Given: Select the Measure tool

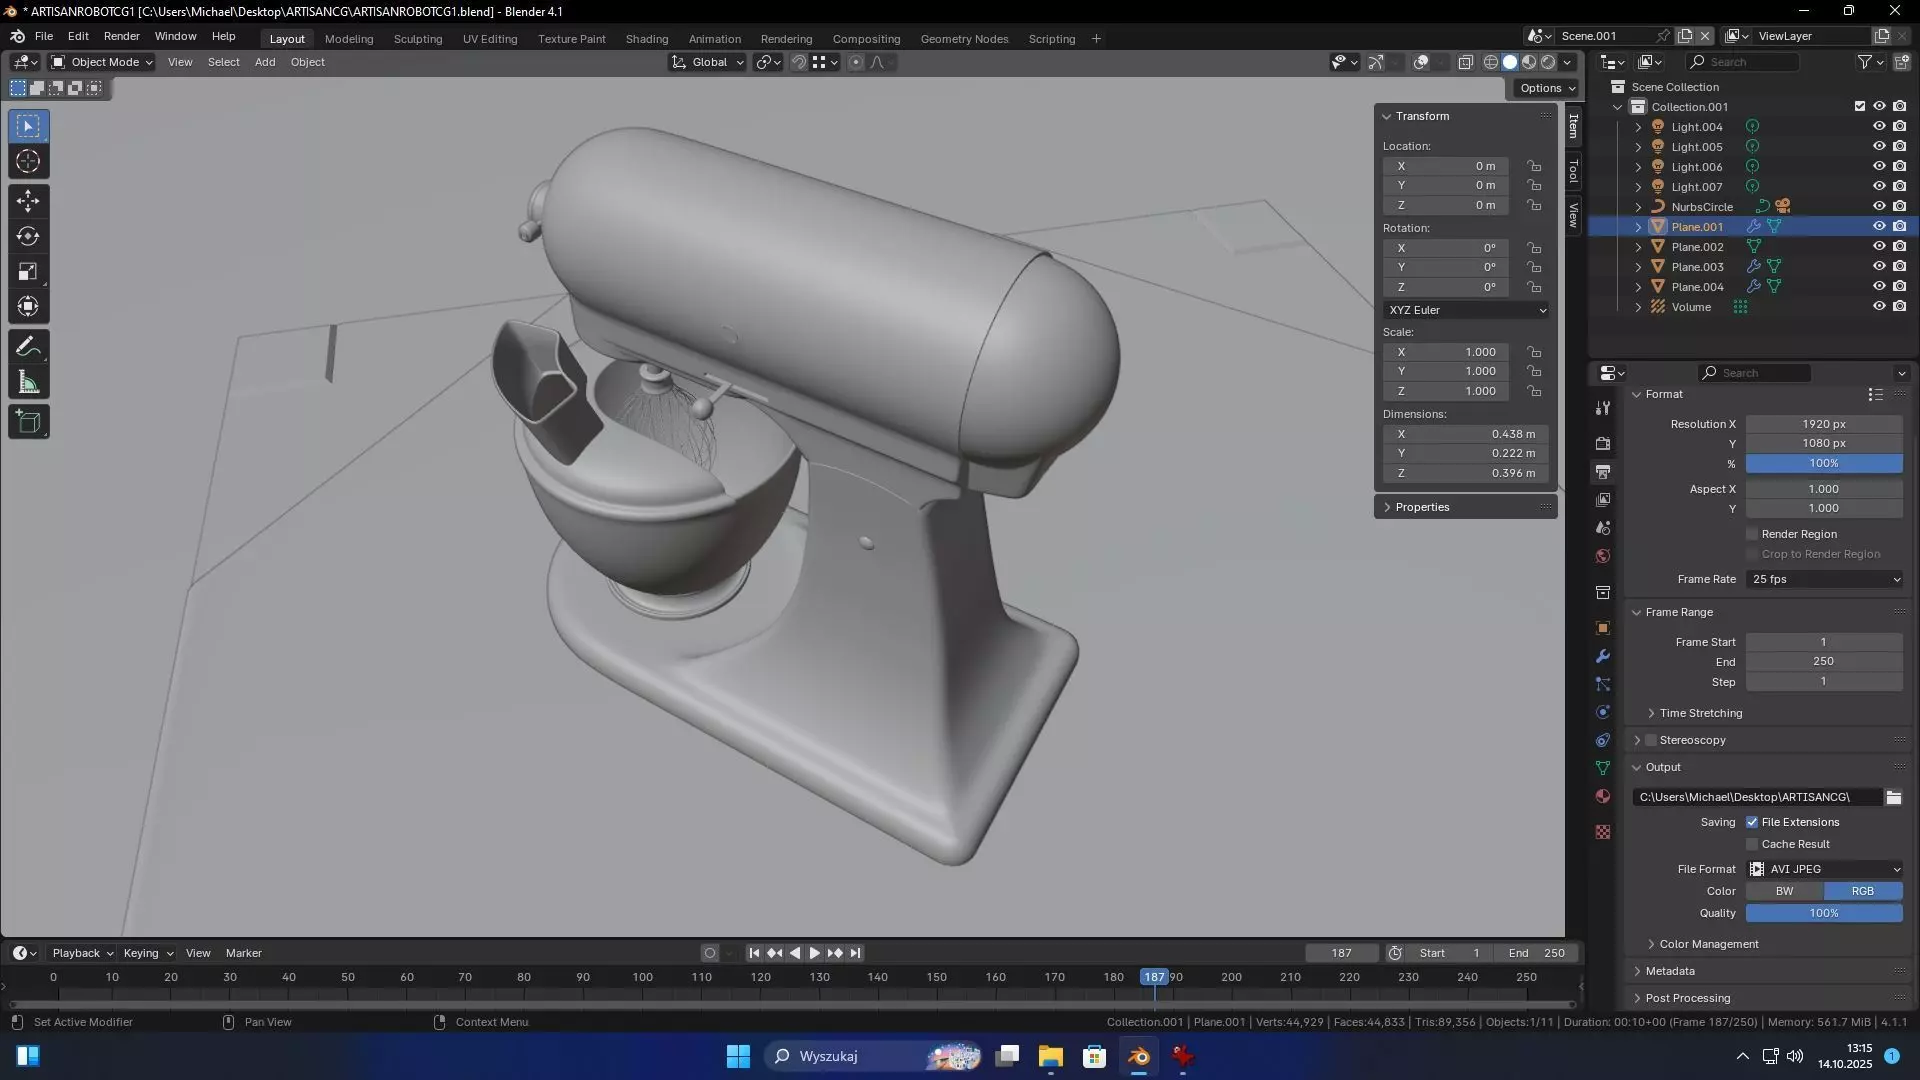Looking at the screenshot, I should click(x=28, y=383).
